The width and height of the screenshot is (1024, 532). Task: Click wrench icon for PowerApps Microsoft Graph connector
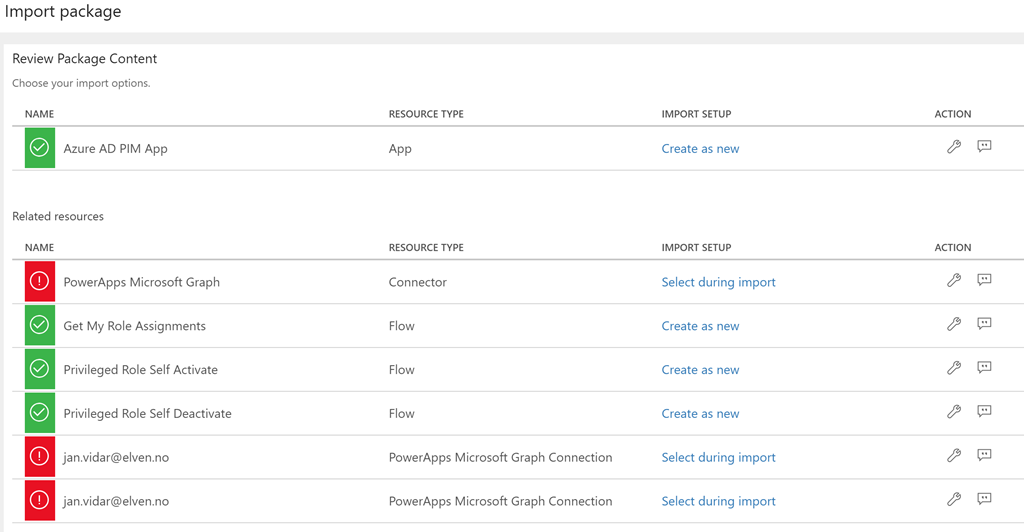point(954,281)
